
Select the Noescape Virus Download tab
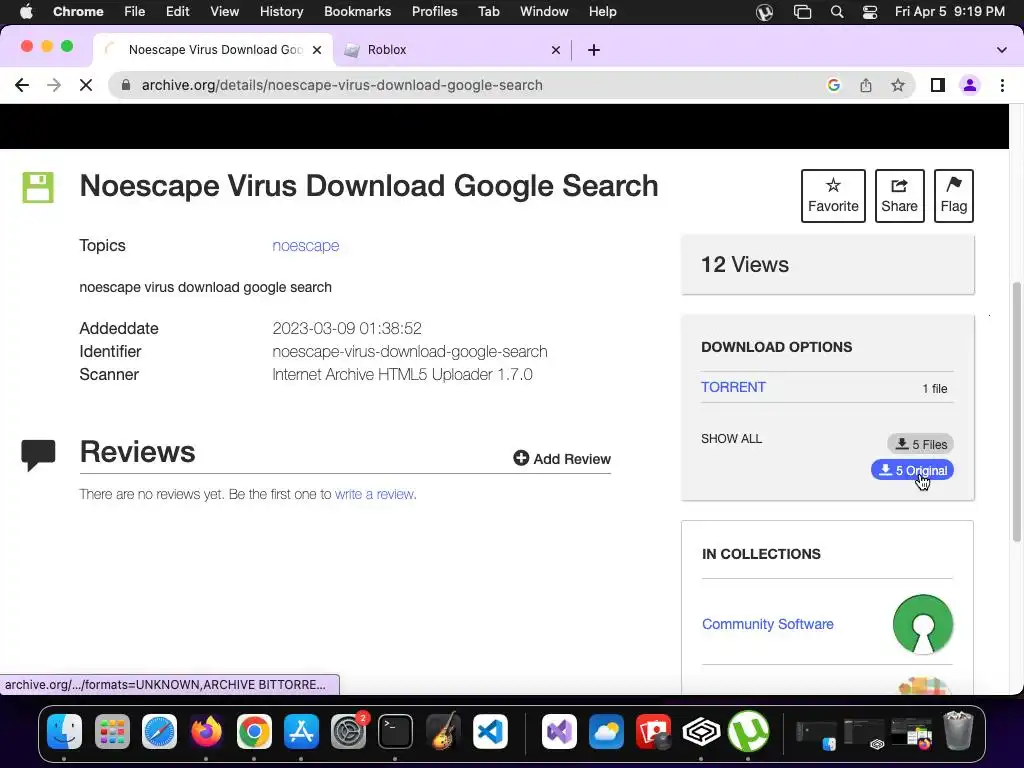click(x=213, y=50)
